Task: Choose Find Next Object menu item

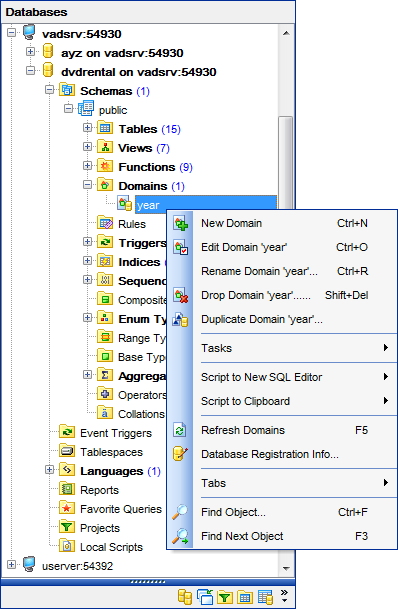Action: pyautogui.click(x=282, y=536)
